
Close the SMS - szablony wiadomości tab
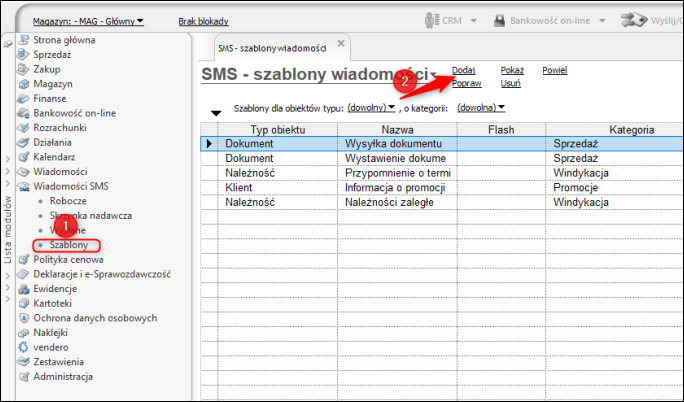(341, 43)
